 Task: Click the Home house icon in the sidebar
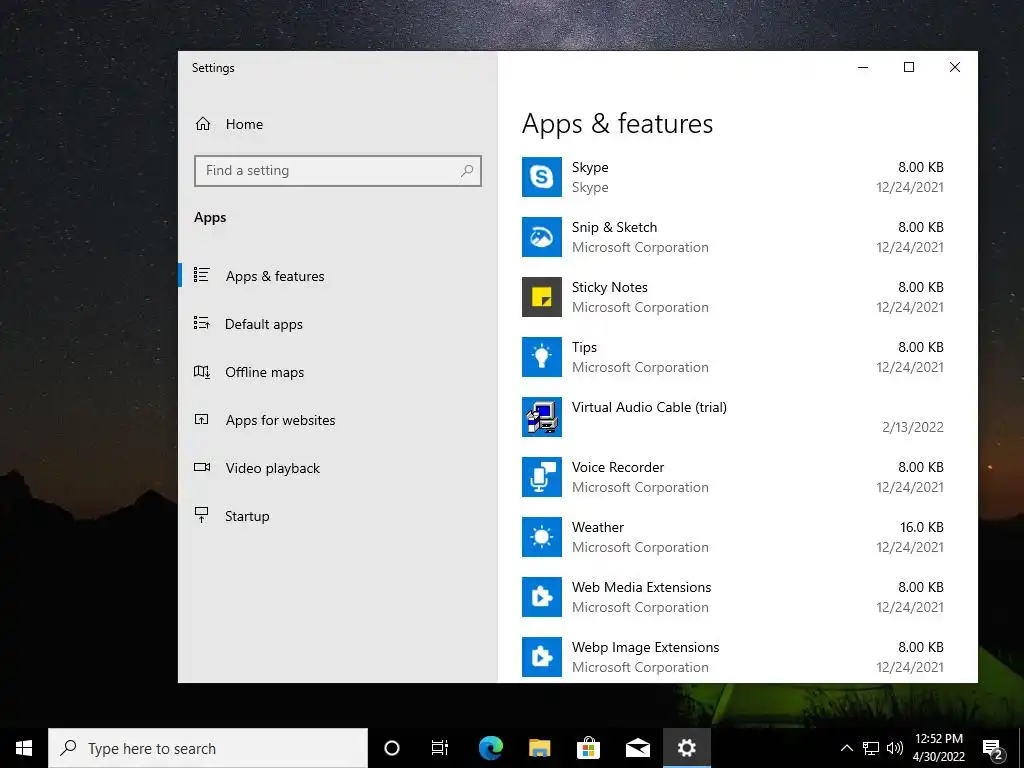pos(203,124)
